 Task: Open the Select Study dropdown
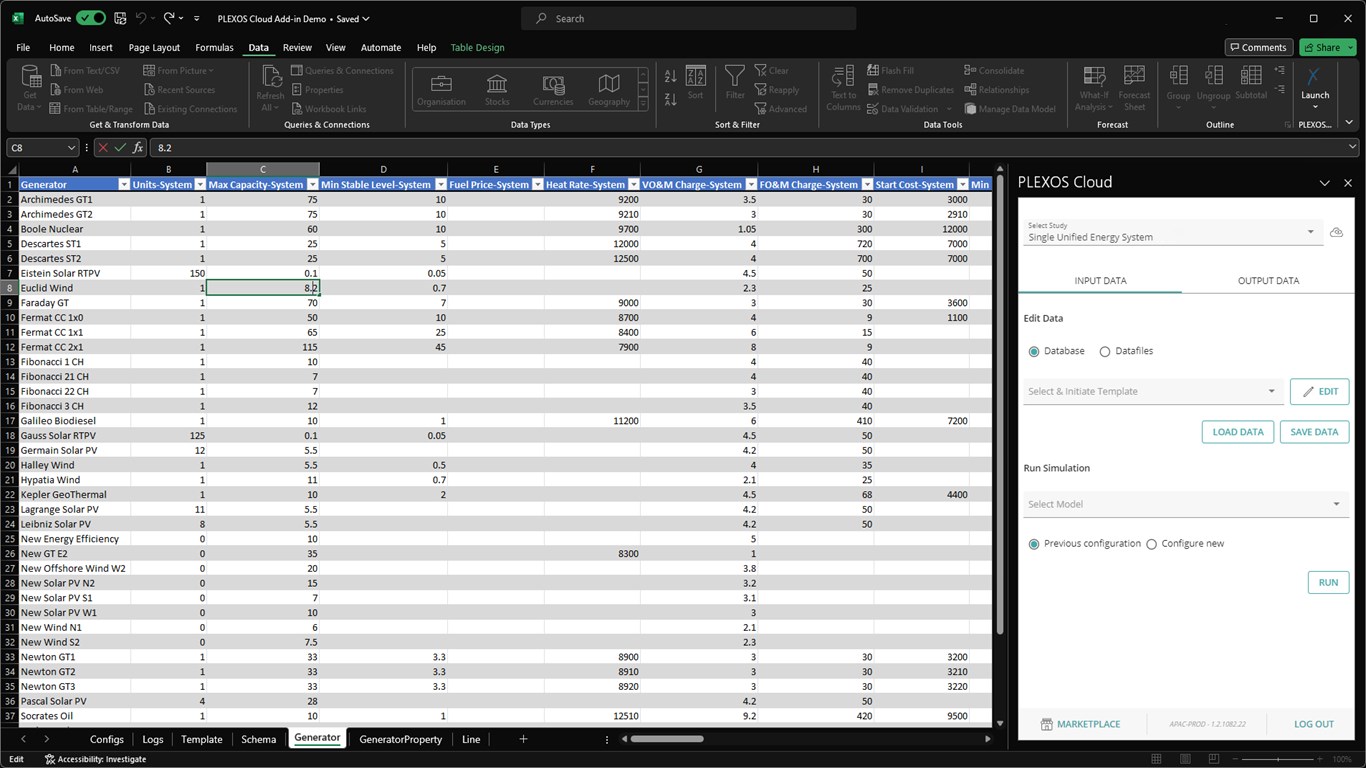1171,232
